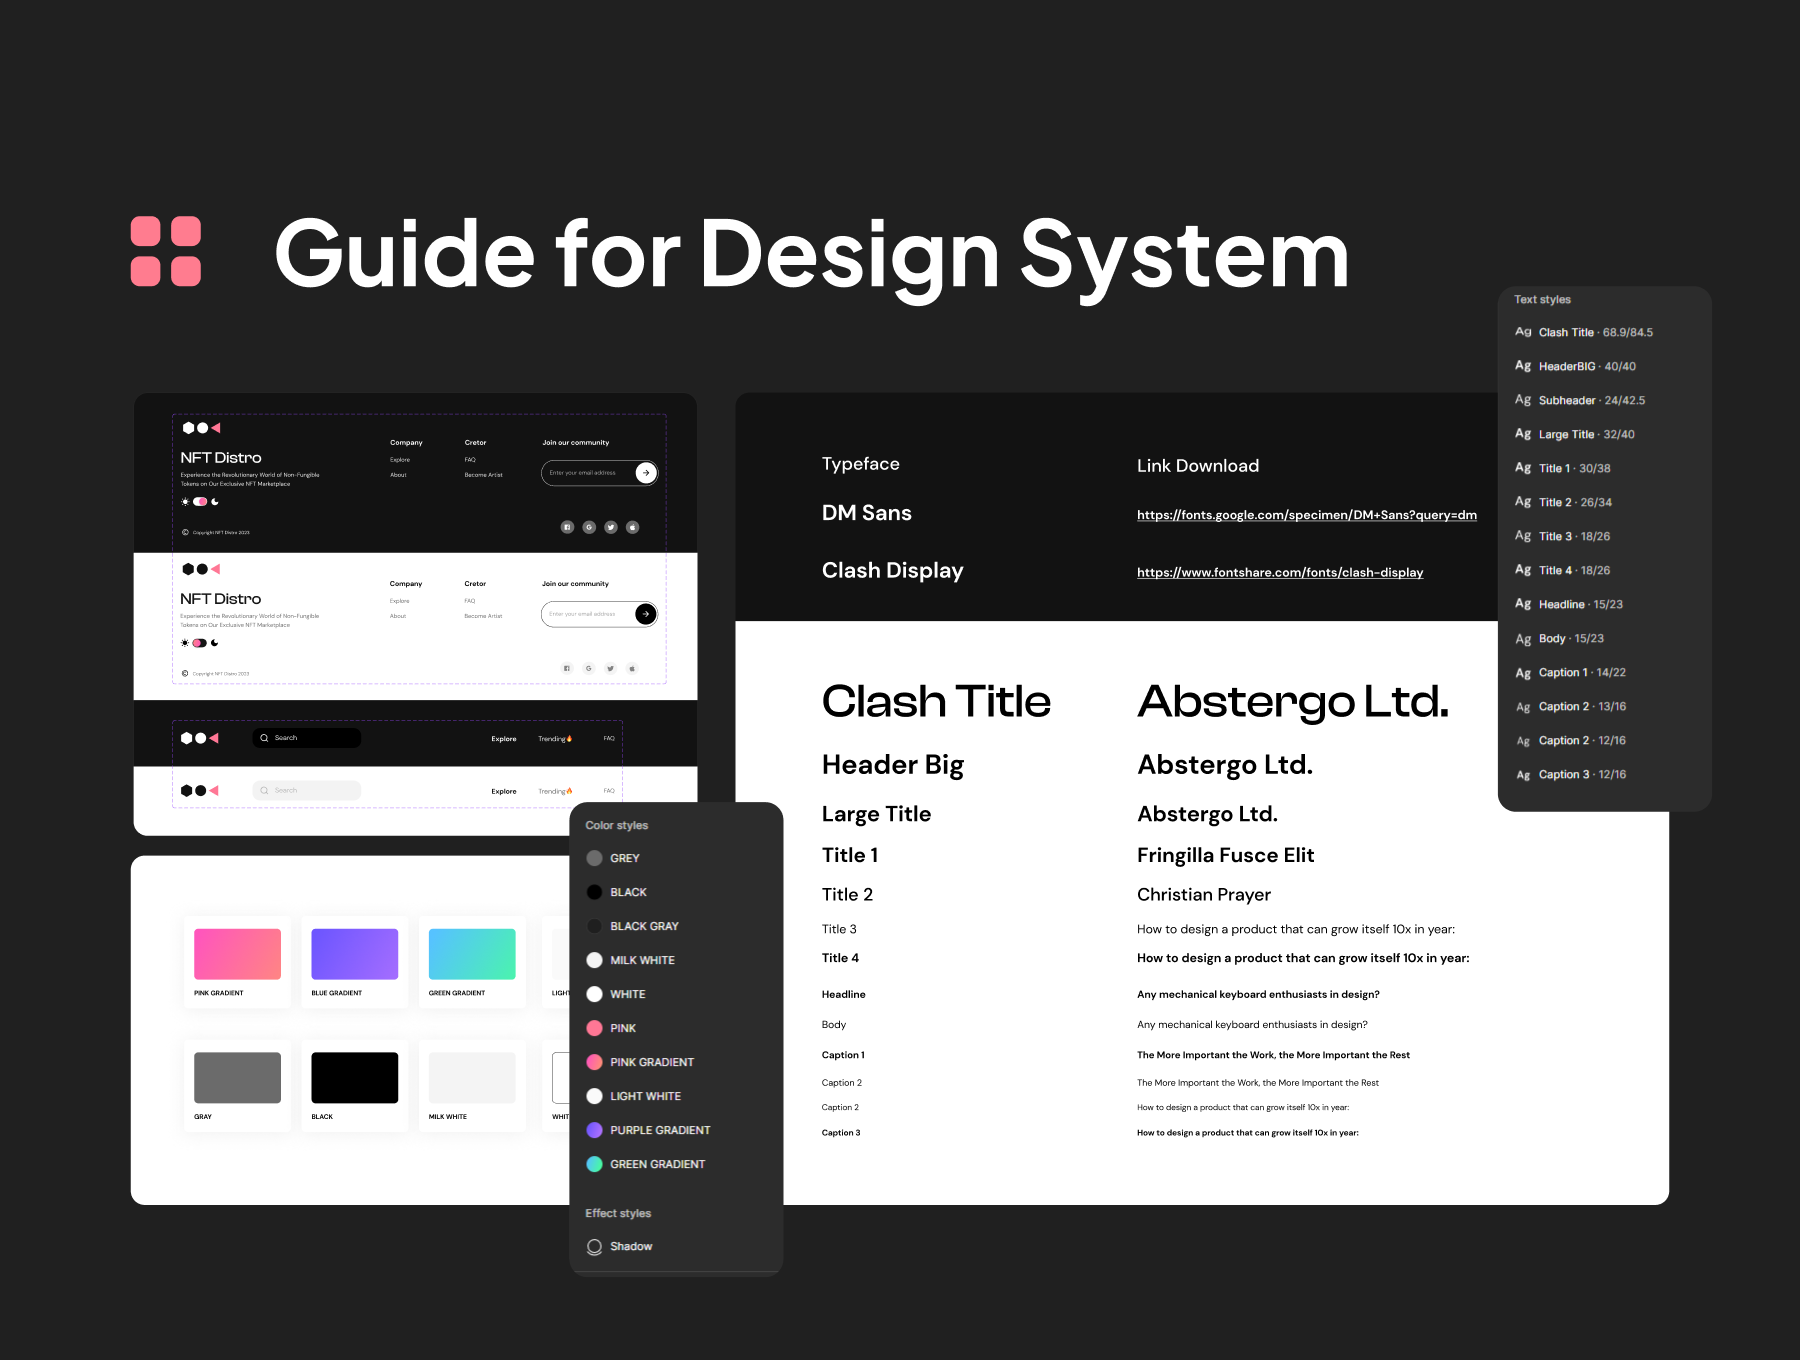
Task: Click the Apple icon in the light footer
Action: click(x=632, y=668)
